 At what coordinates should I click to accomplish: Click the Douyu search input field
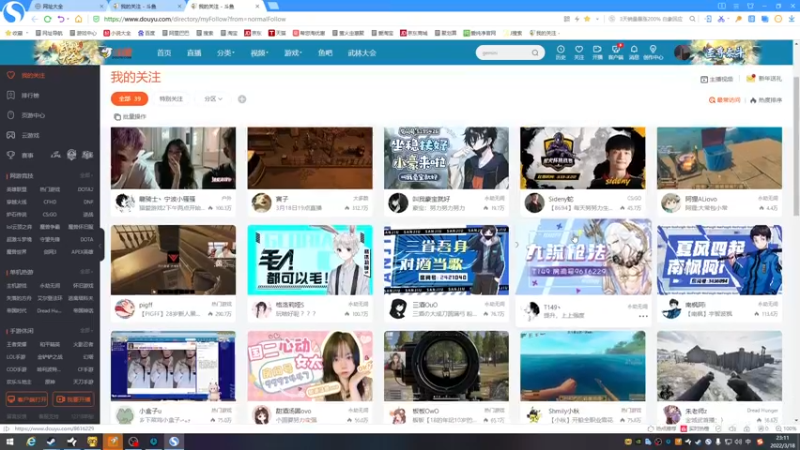(503, 53)
